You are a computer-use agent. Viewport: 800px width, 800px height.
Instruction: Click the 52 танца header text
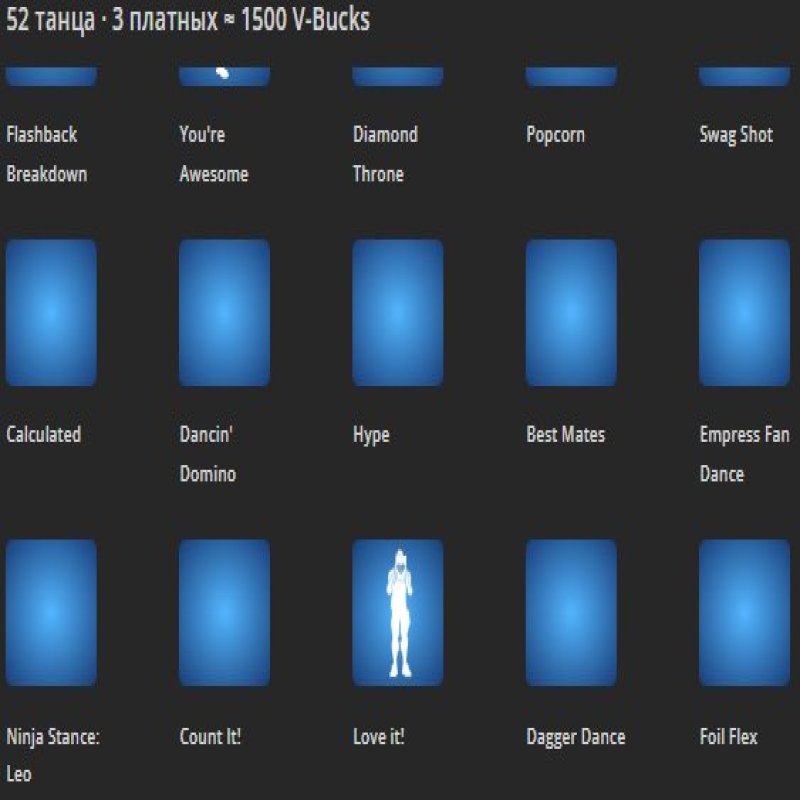pos(187,17)
